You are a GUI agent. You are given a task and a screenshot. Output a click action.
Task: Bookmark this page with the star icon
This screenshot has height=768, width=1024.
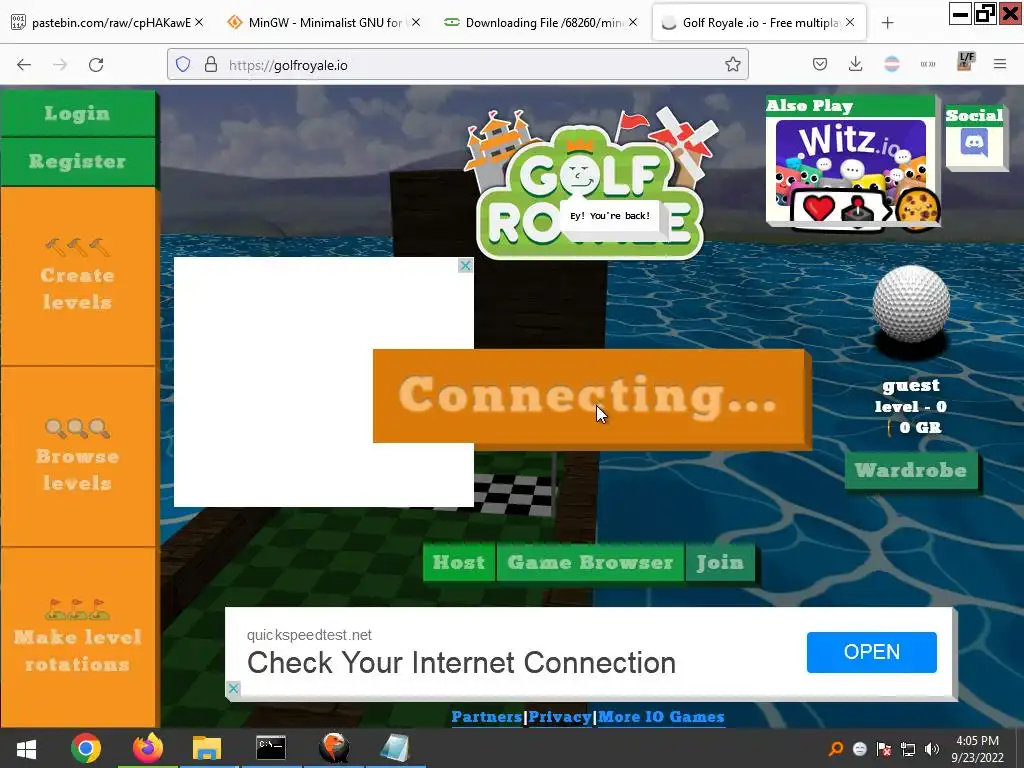tap(733, 65)
